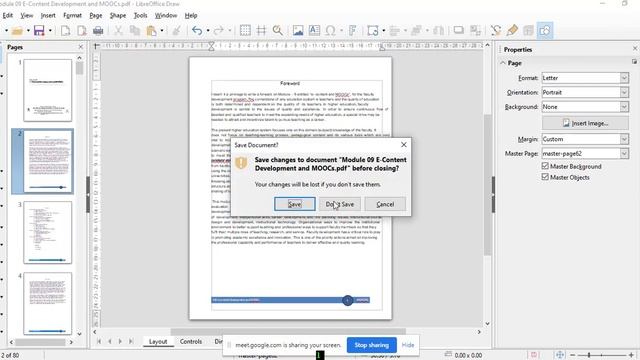
Task: Collapse the Page section in Properties
Action: pyautogui.click(x=503, y=63)
